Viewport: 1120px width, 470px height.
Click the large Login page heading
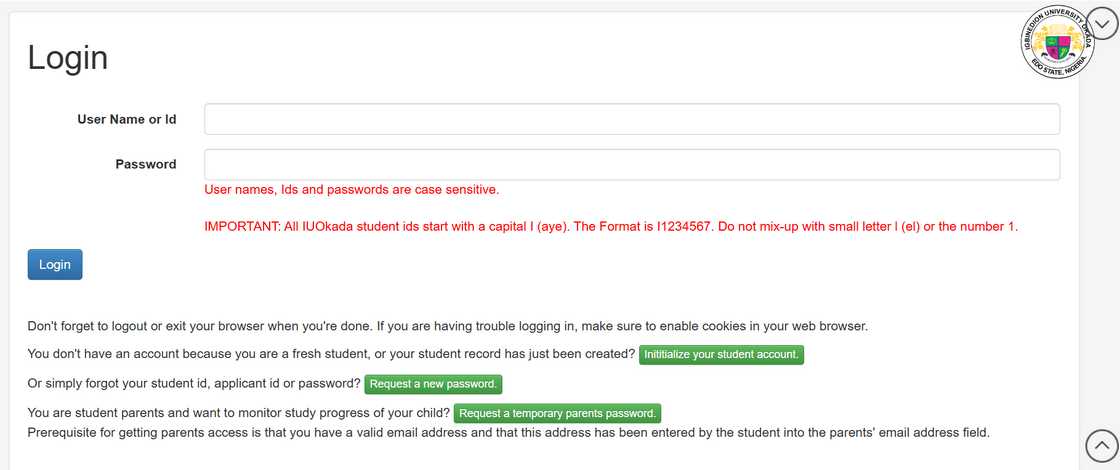pyautogui.click(x=68, y=57)
